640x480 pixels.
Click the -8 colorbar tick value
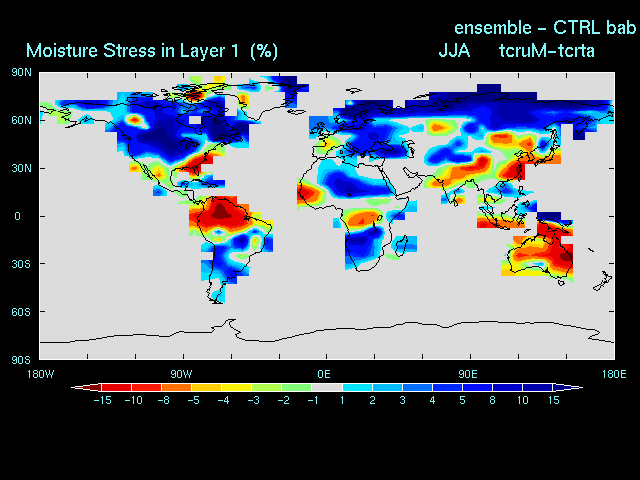tap(164, 400)
